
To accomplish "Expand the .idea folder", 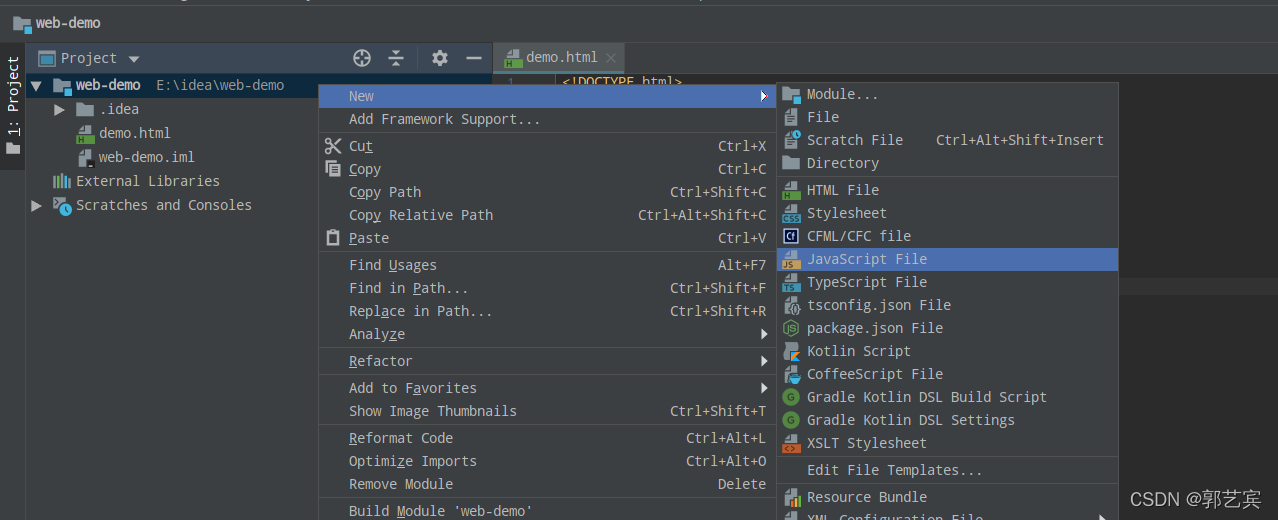I will (59, 109).
